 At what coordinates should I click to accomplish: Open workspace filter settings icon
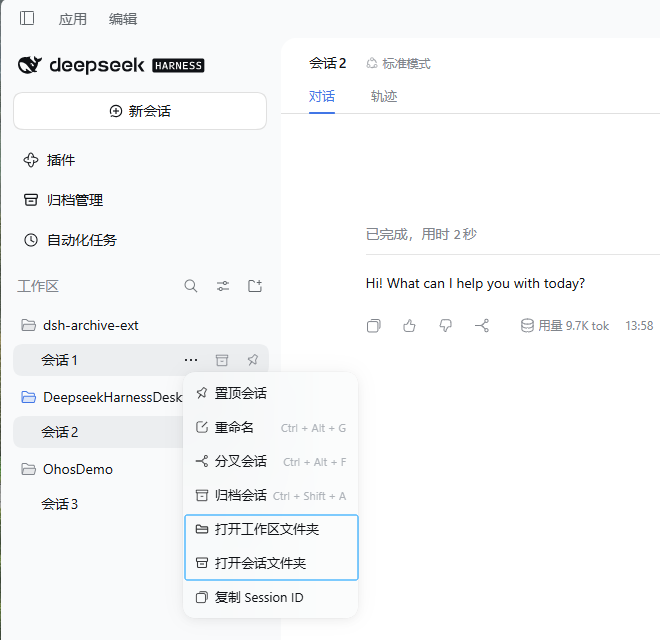click(223, 286)
